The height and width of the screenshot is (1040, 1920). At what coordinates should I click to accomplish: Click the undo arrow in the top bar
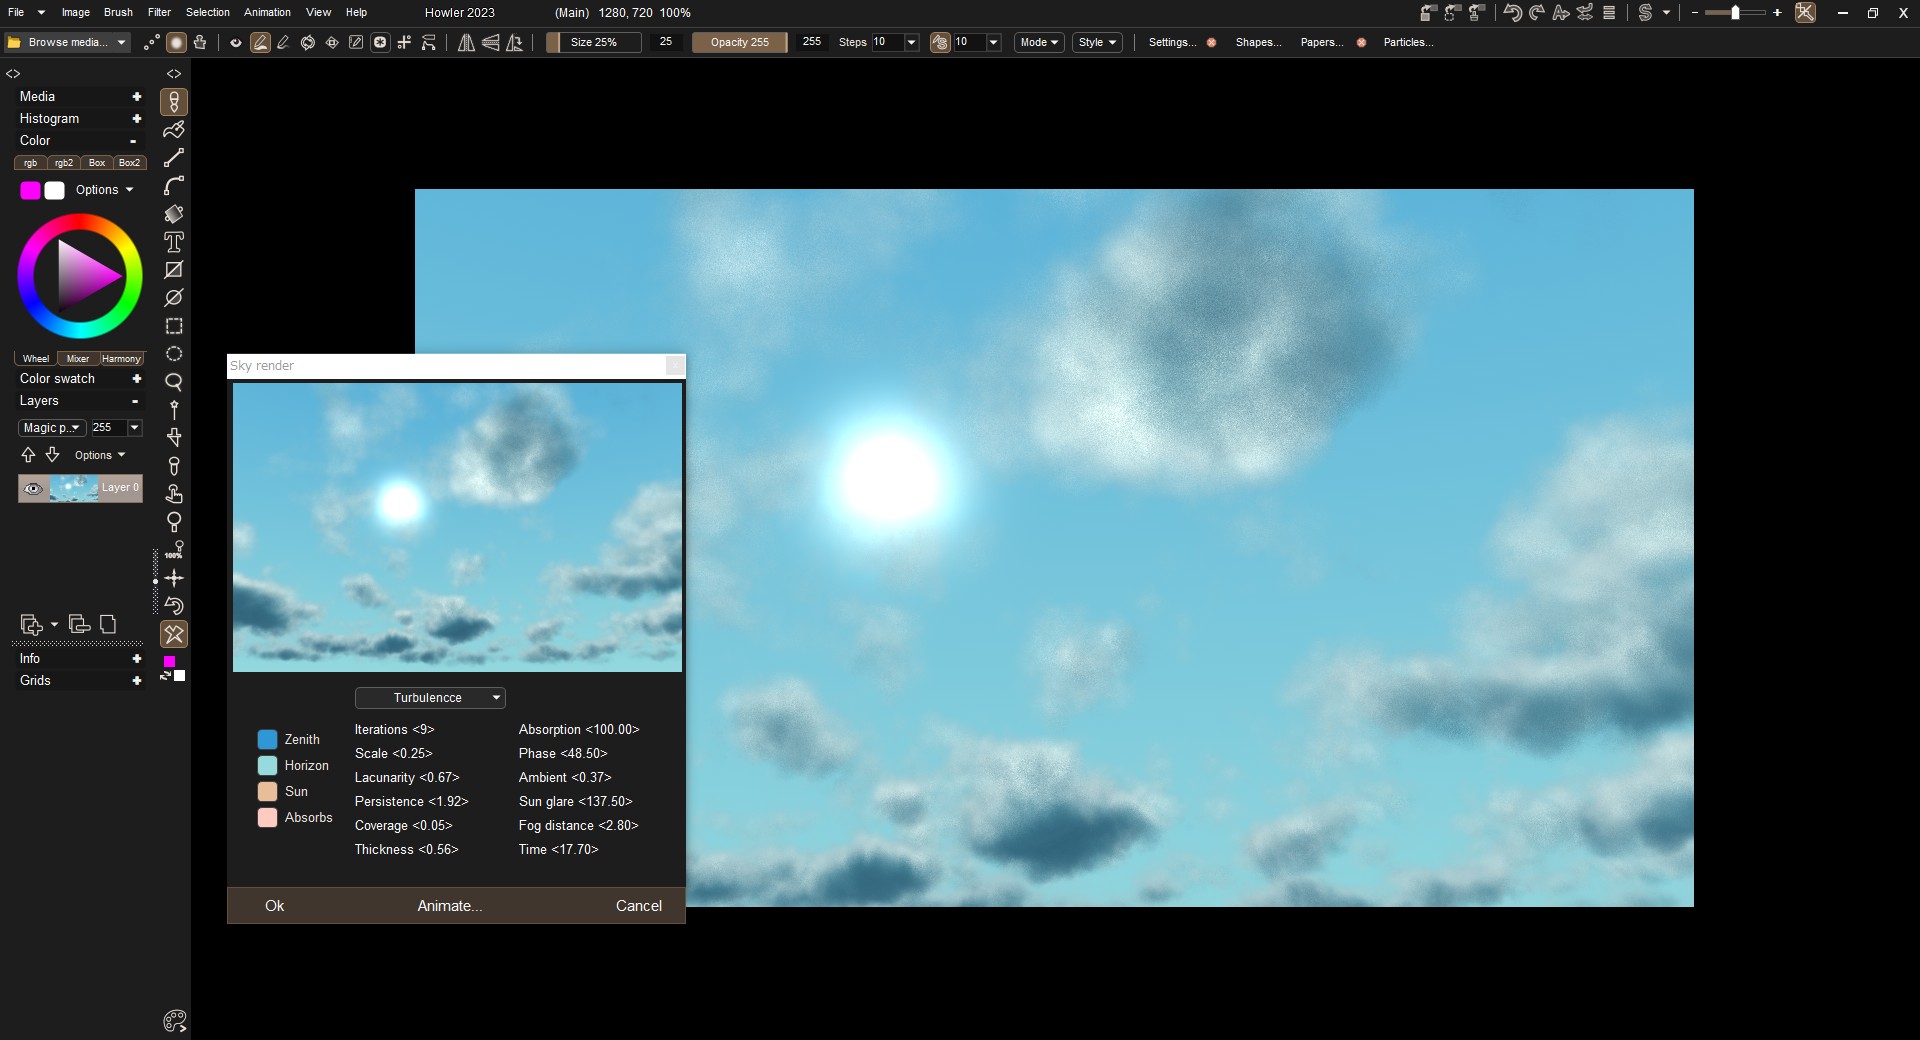click(x=1512, y=13)
